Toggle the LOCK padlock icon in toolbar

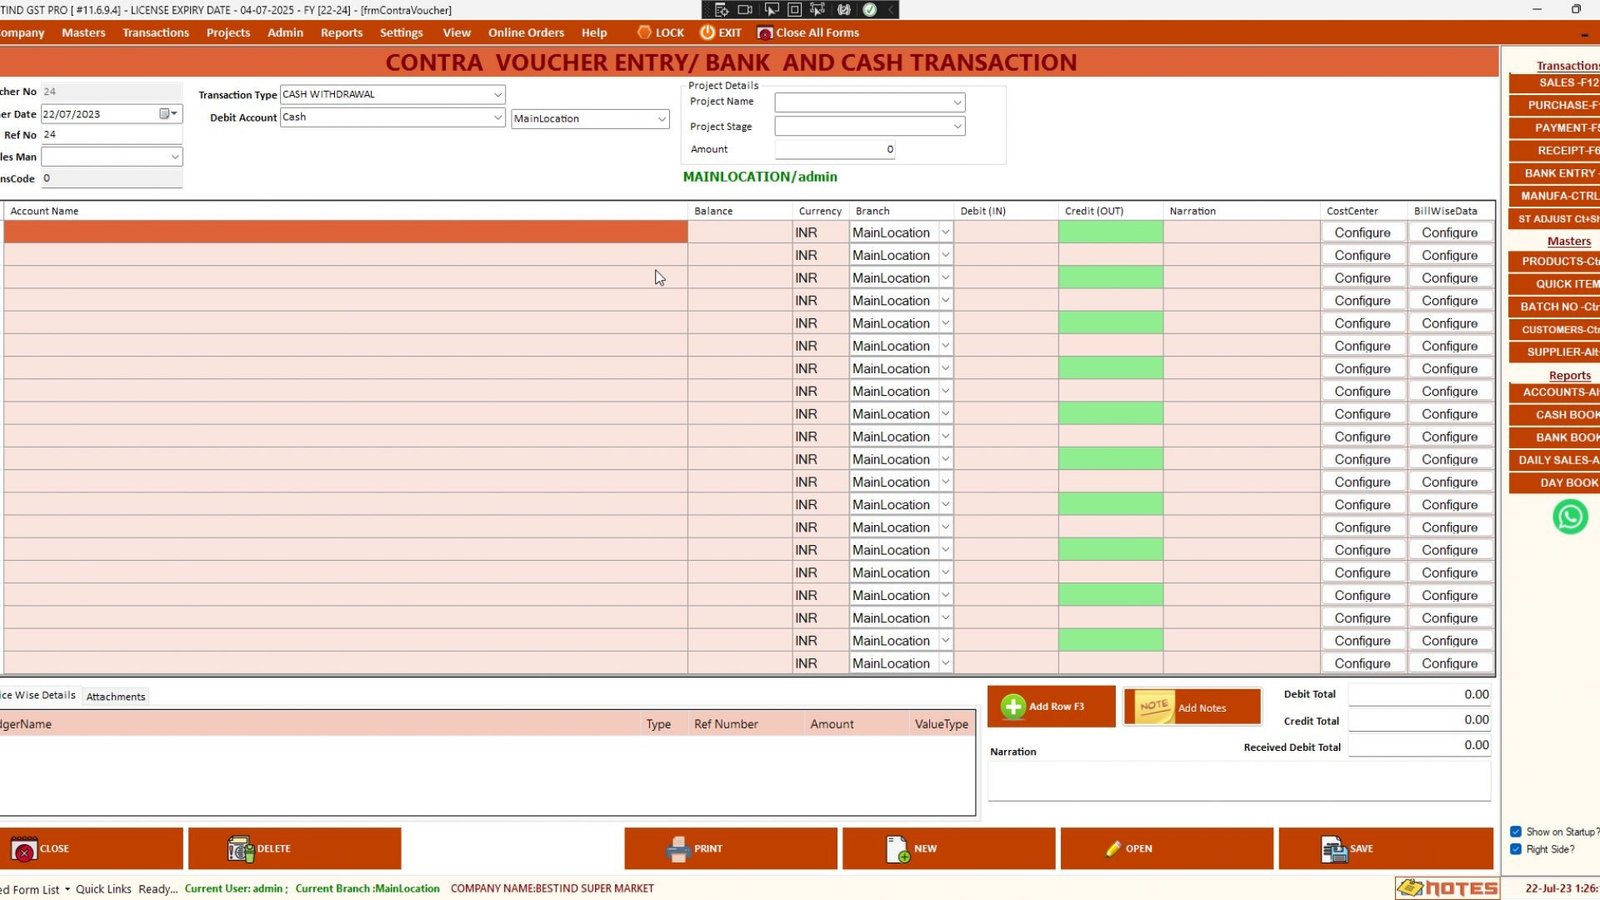coord(645,32)
